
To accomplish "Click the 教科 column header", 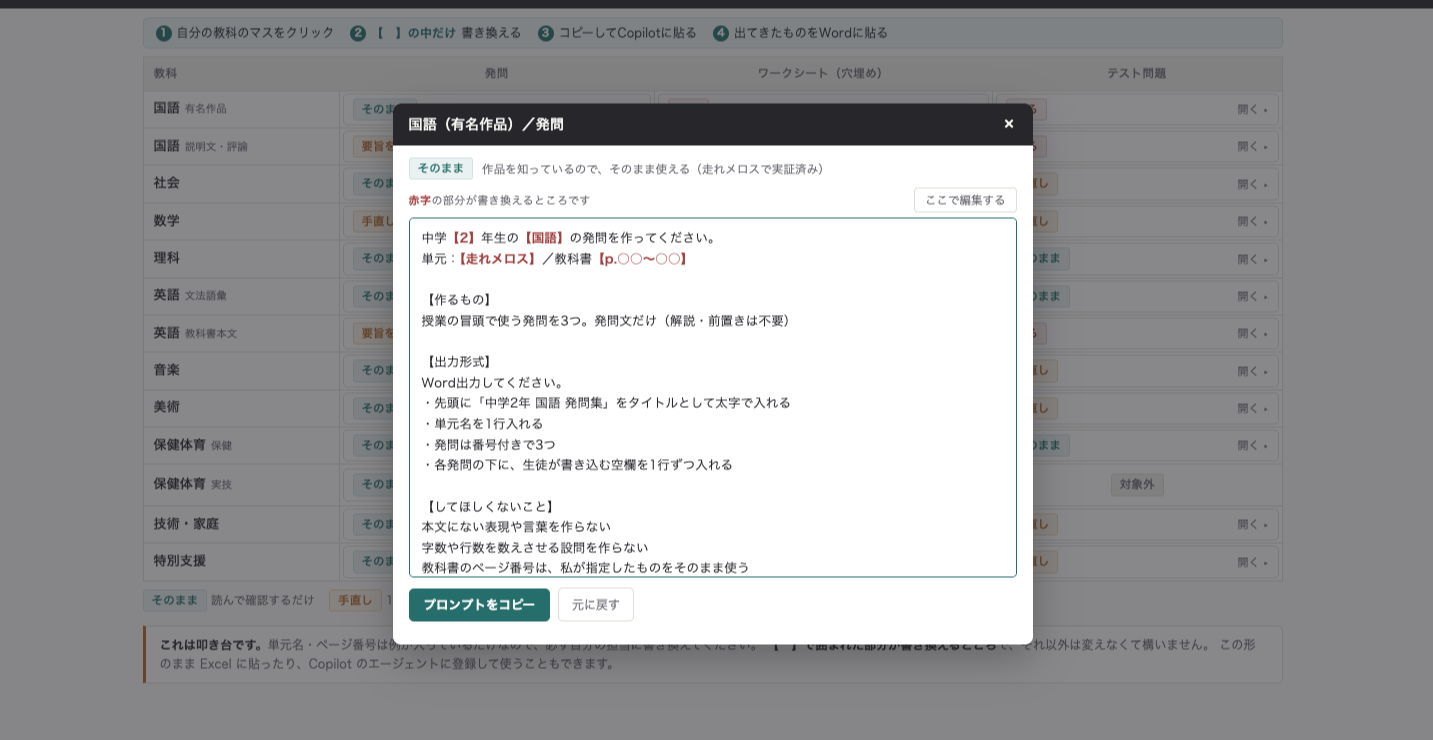I will (x=165, y=73).
